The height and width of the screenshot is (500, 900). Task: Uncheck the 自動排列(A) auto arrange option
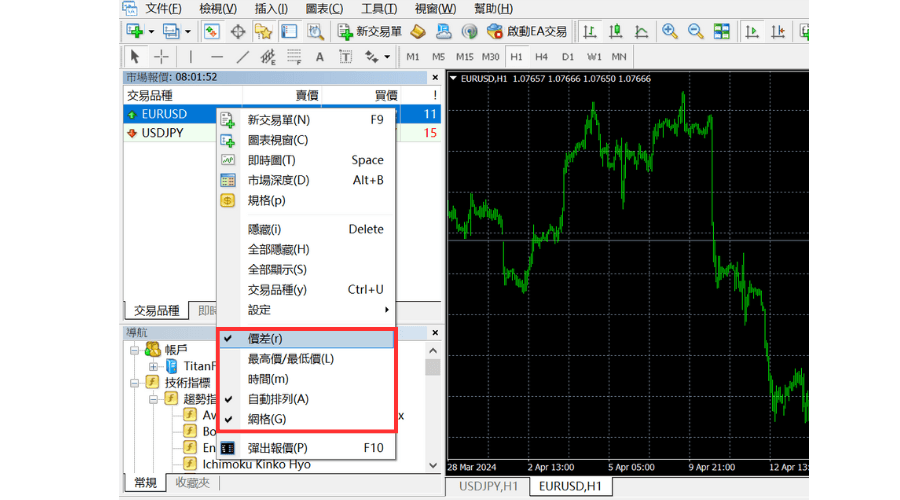click(278, 399)
